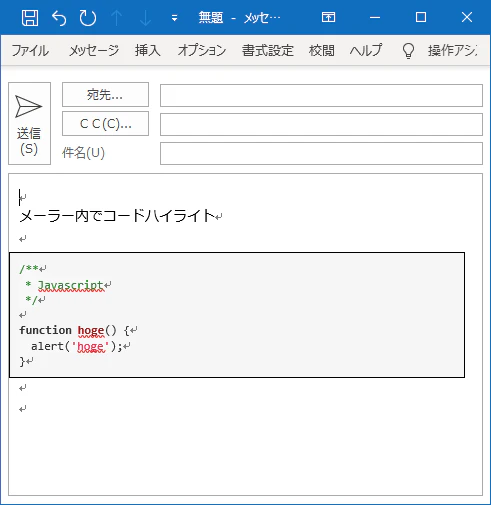Click the hoge function name
Image resolution: width=491 pixels, height=505 pixels.
[91, 330]
